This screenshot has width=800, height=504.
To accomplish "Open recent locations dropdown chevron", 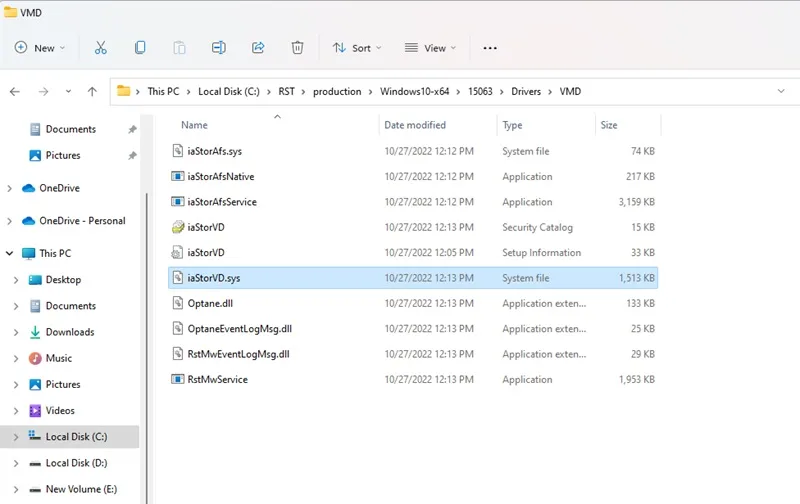I will 68,92.
